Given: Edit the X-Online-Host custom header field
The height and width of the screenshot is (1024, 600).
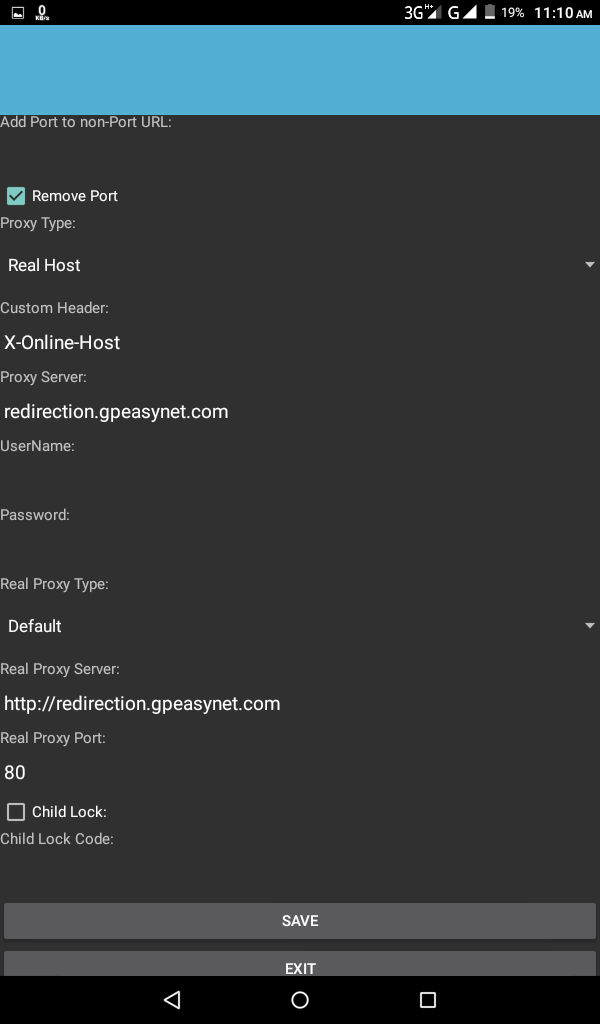Looking at the screenshot, I should click(300, 342).
